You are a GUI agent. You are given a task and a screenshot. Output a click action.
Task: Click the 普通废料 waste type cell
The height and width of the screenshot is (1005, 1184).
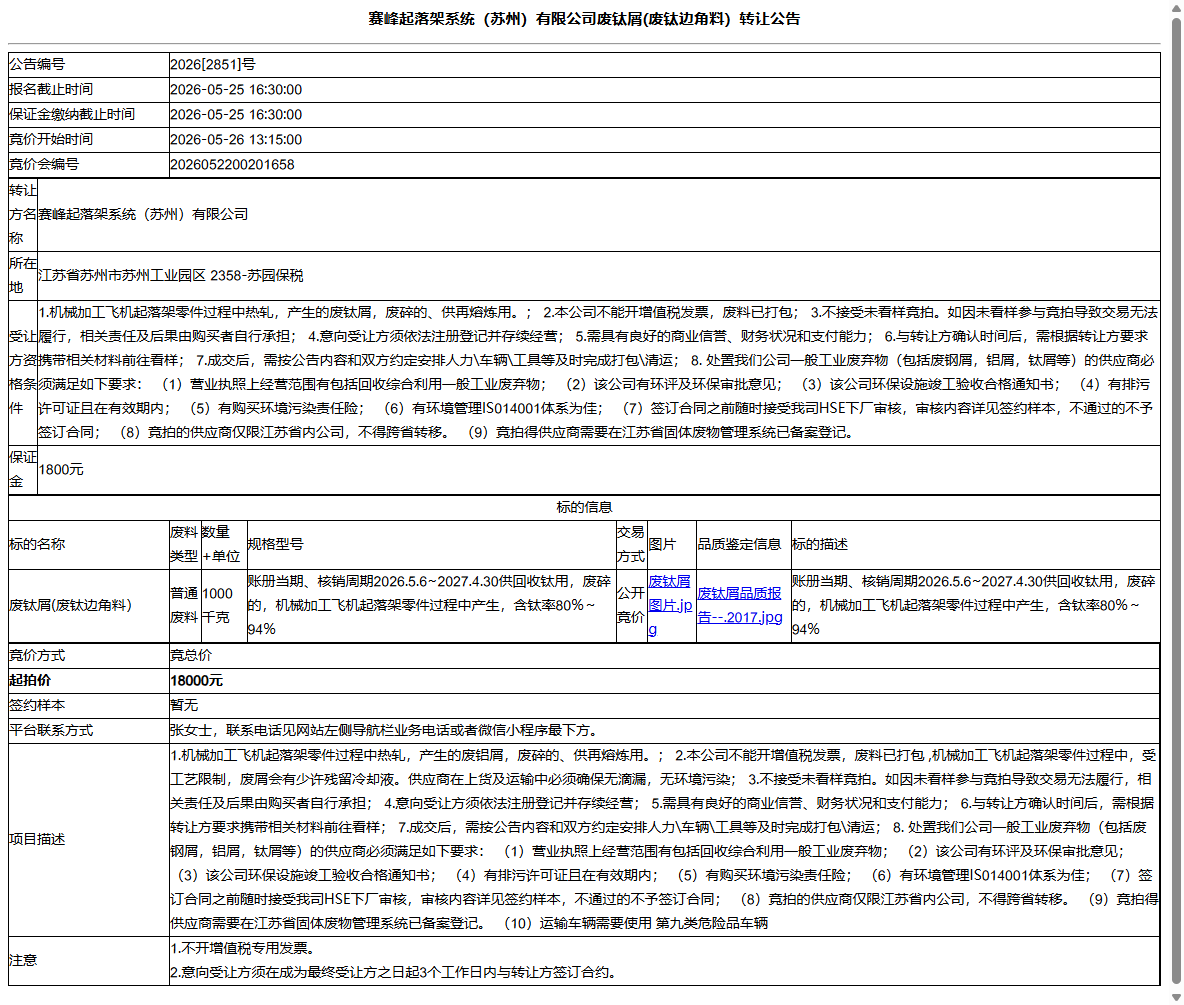(184, 606)
